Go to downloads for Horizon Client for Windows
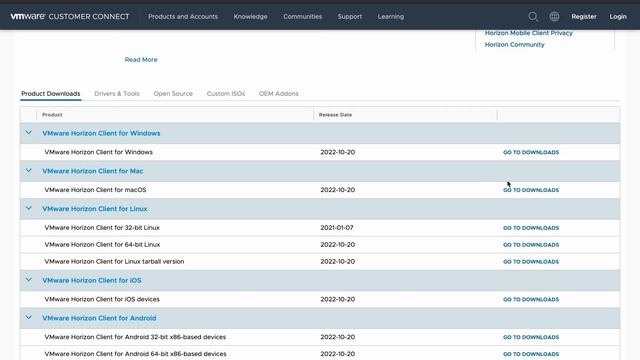Image resolution: width=640 pixels, height=360 pixels. [531, 152]
